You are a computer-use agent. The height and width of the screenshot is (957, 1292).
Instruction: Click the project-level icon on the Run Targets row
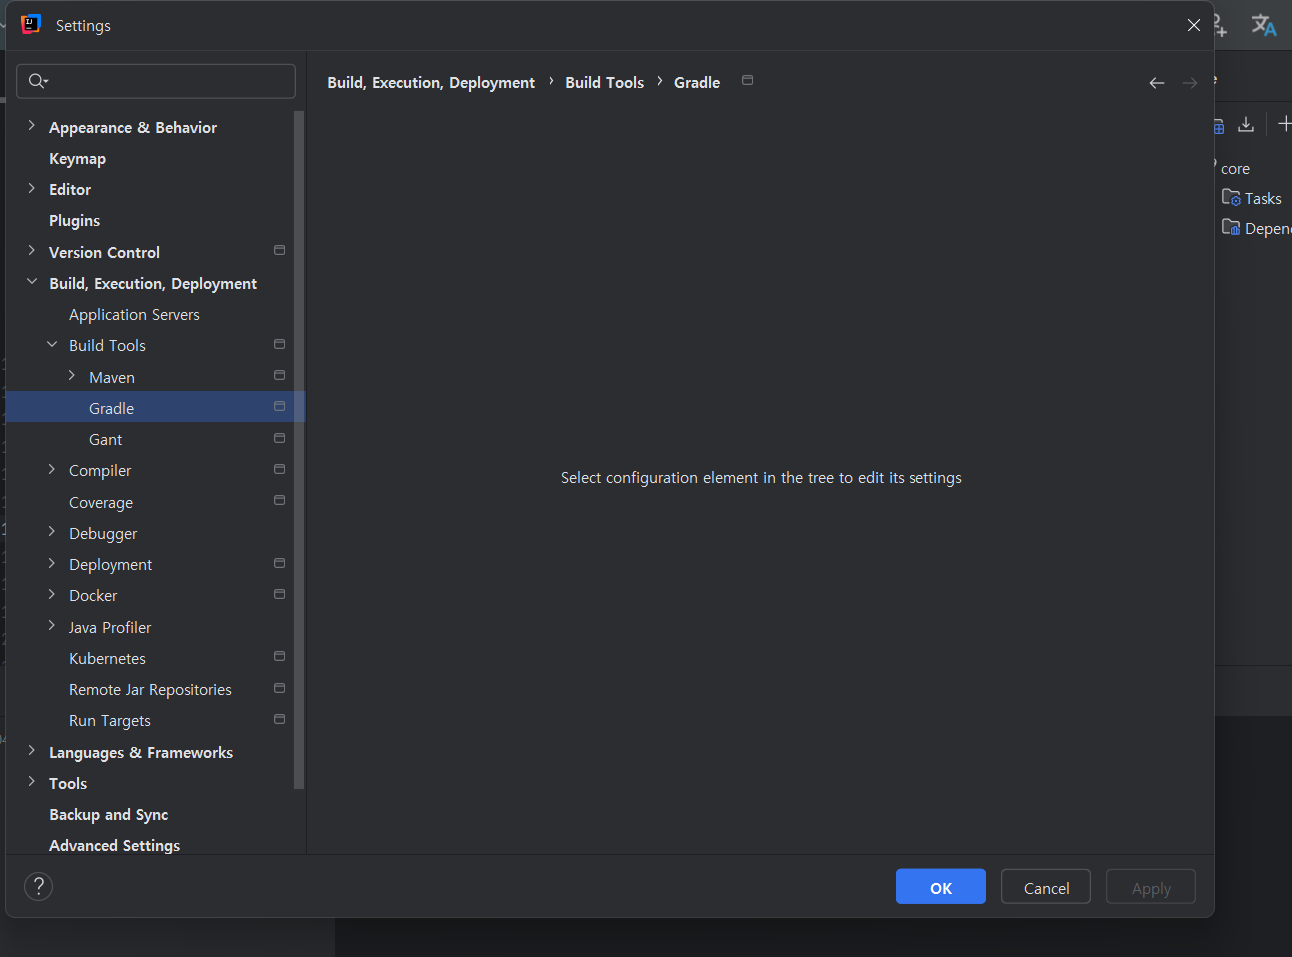280,719
